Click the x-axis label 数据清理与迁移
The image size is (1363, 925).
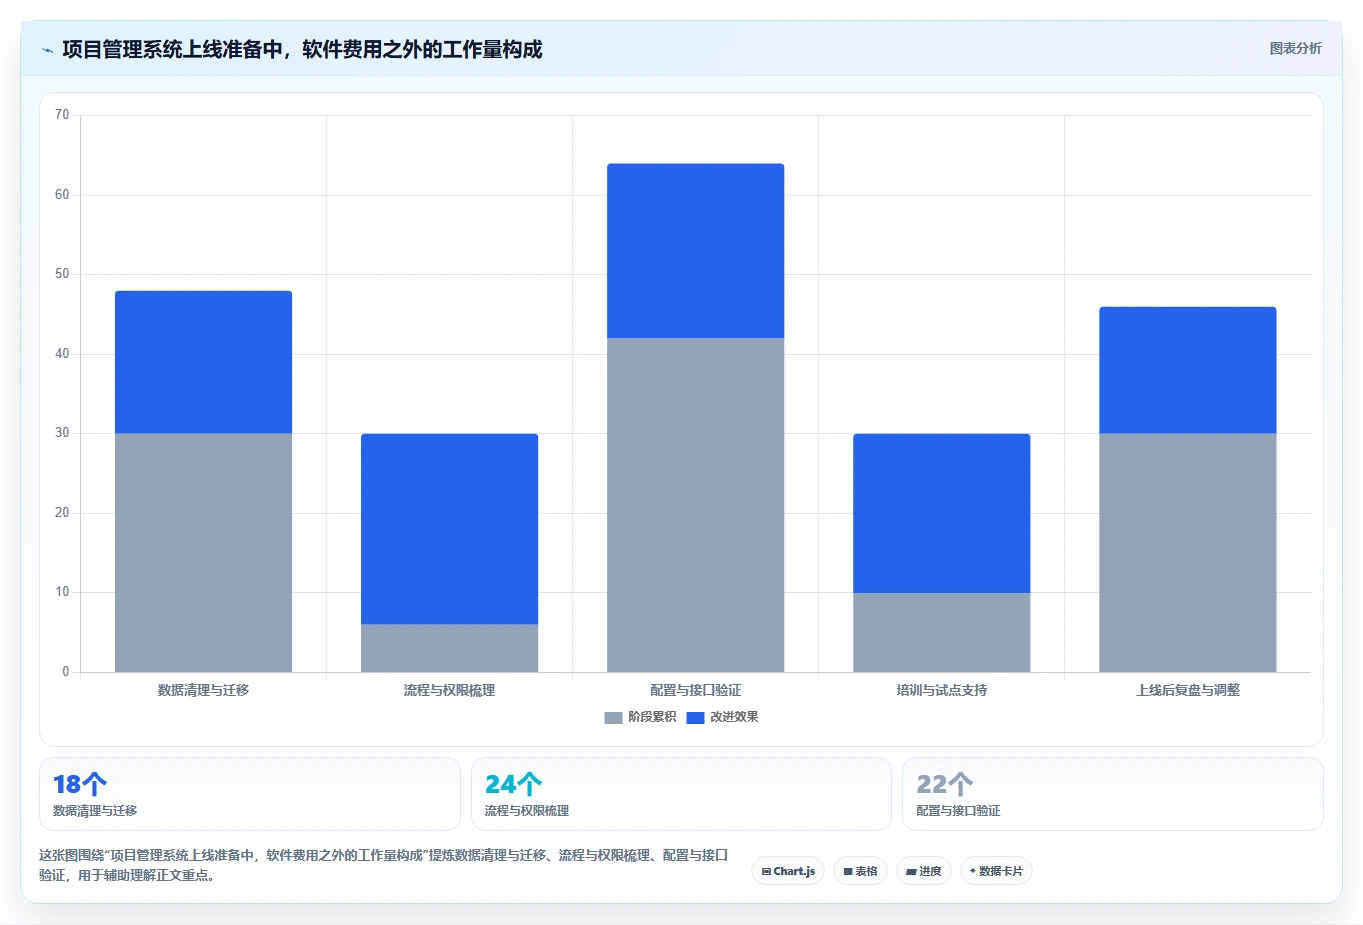tap(203, 690)
